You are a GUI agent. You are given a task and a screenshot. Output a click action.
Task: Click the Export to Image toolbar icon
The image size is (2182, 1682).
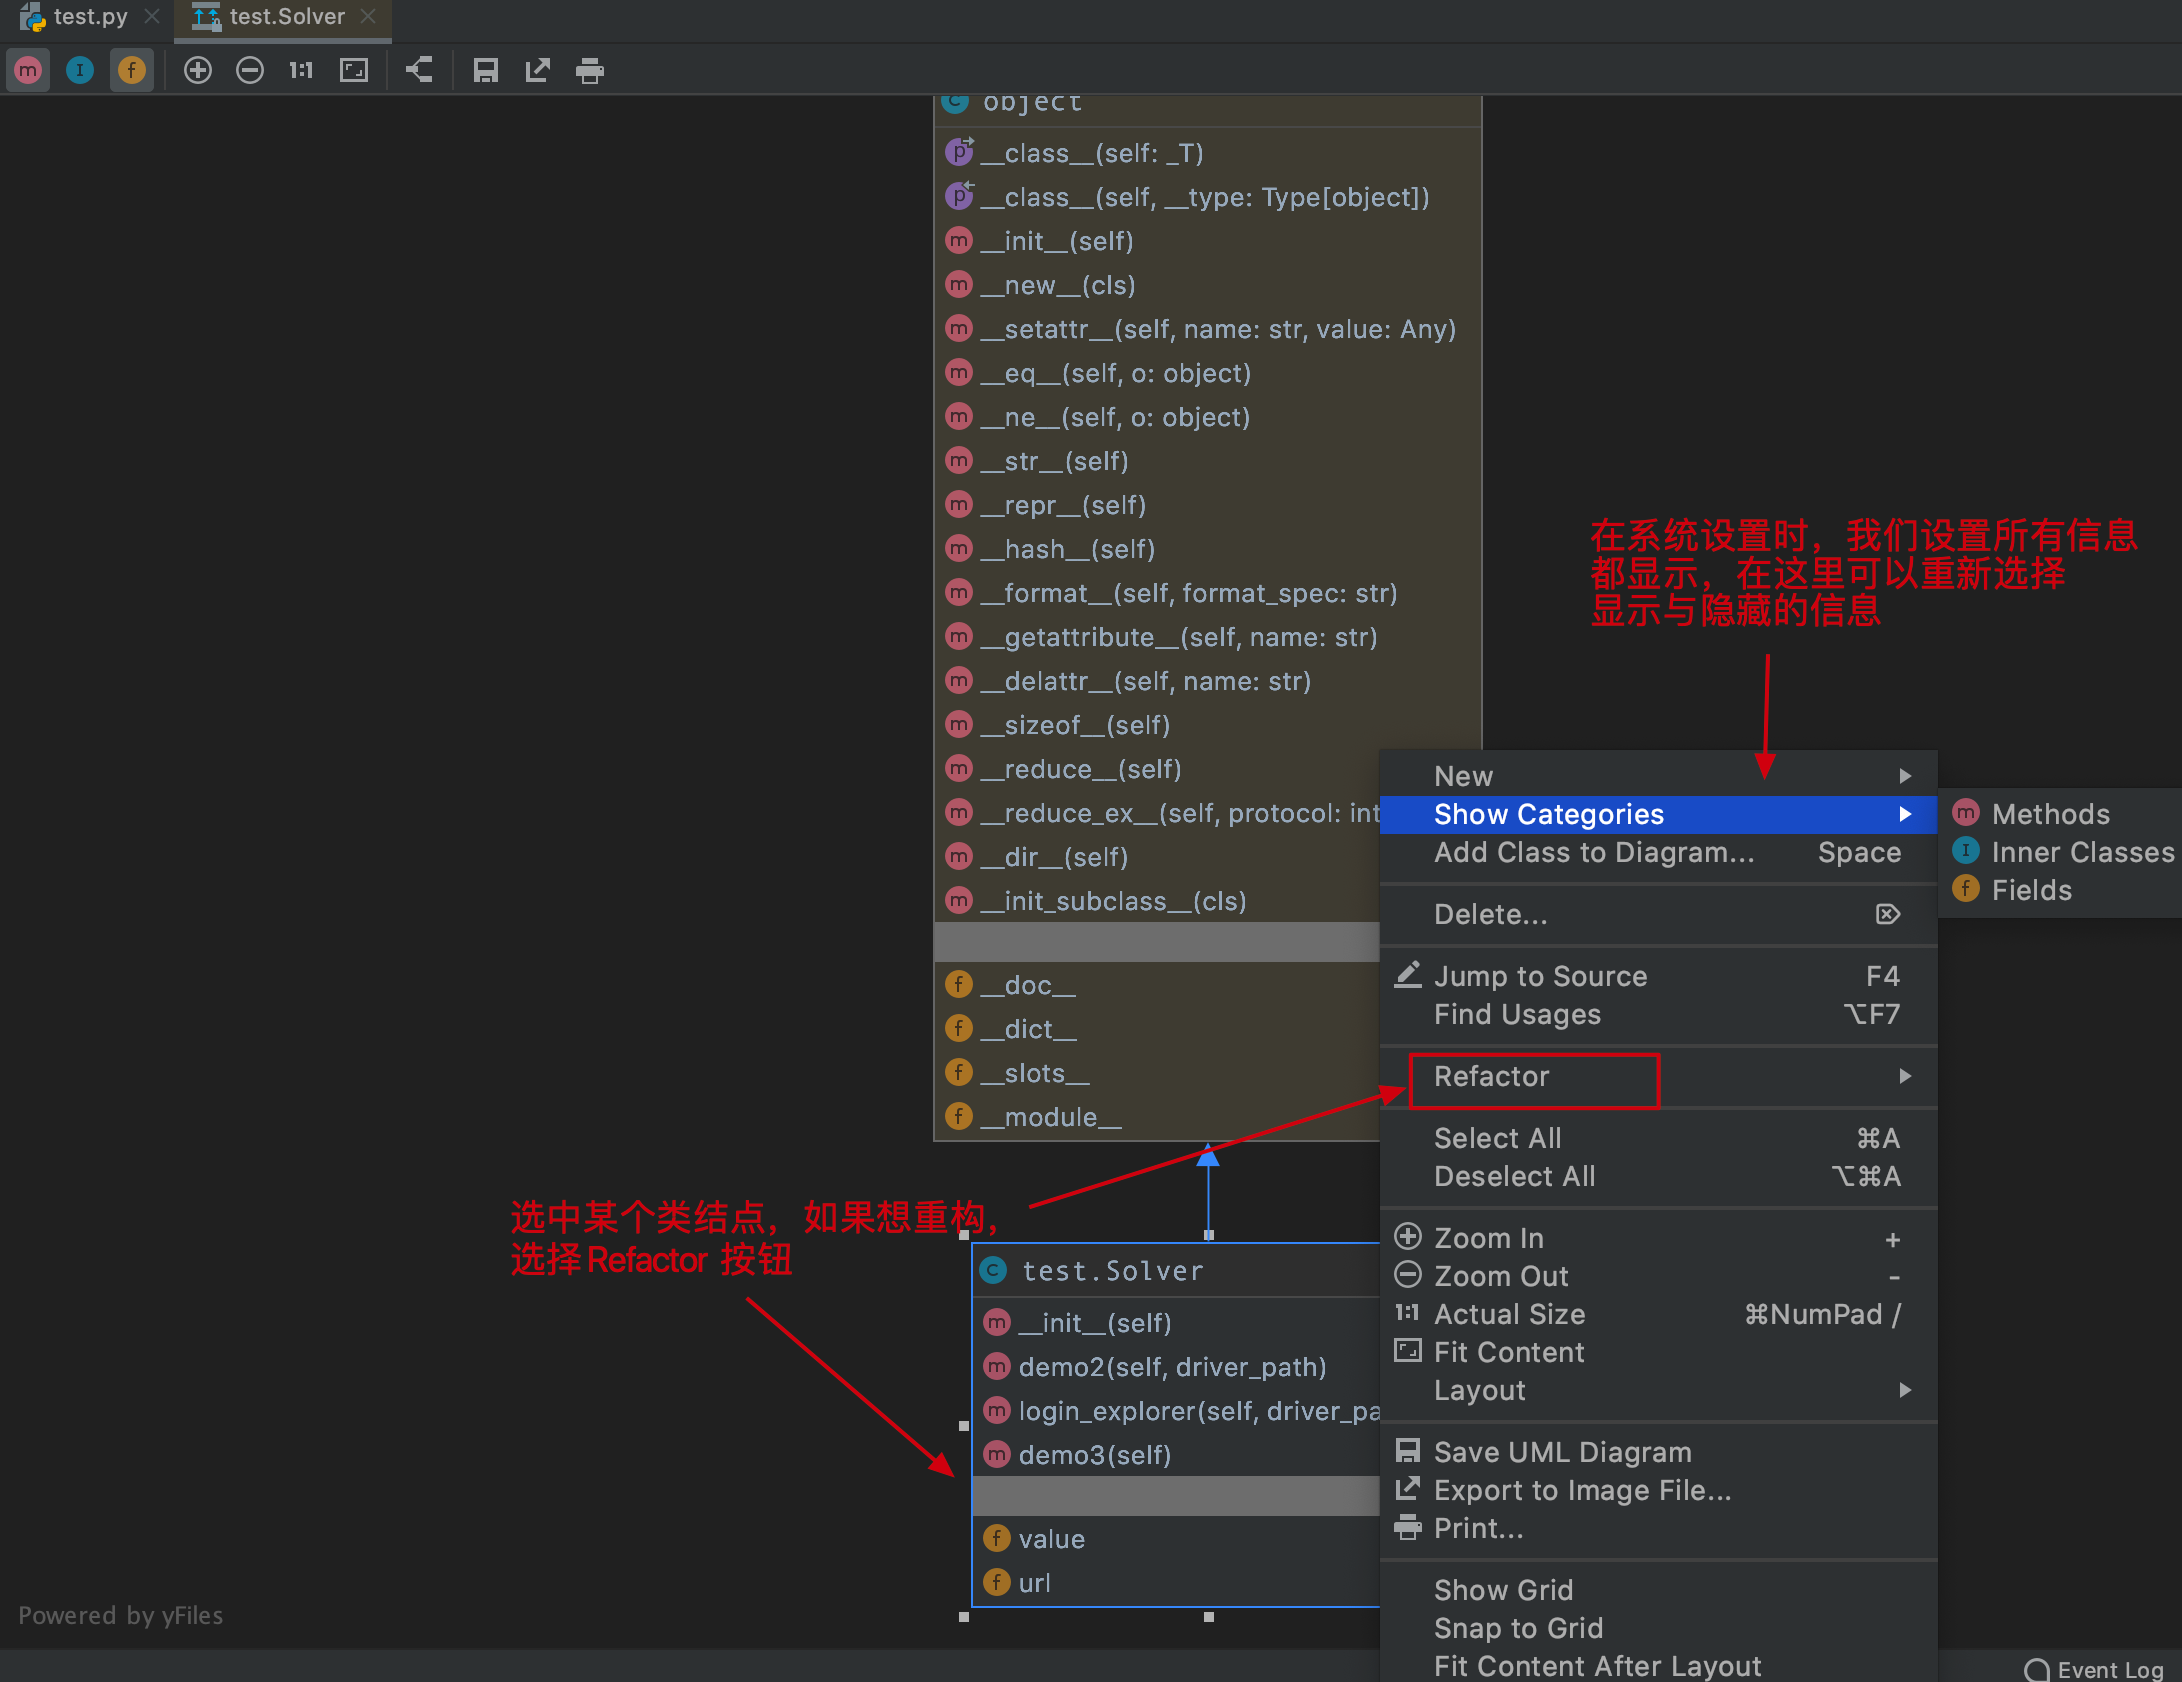pyautogui.click(x=538, y=70)
